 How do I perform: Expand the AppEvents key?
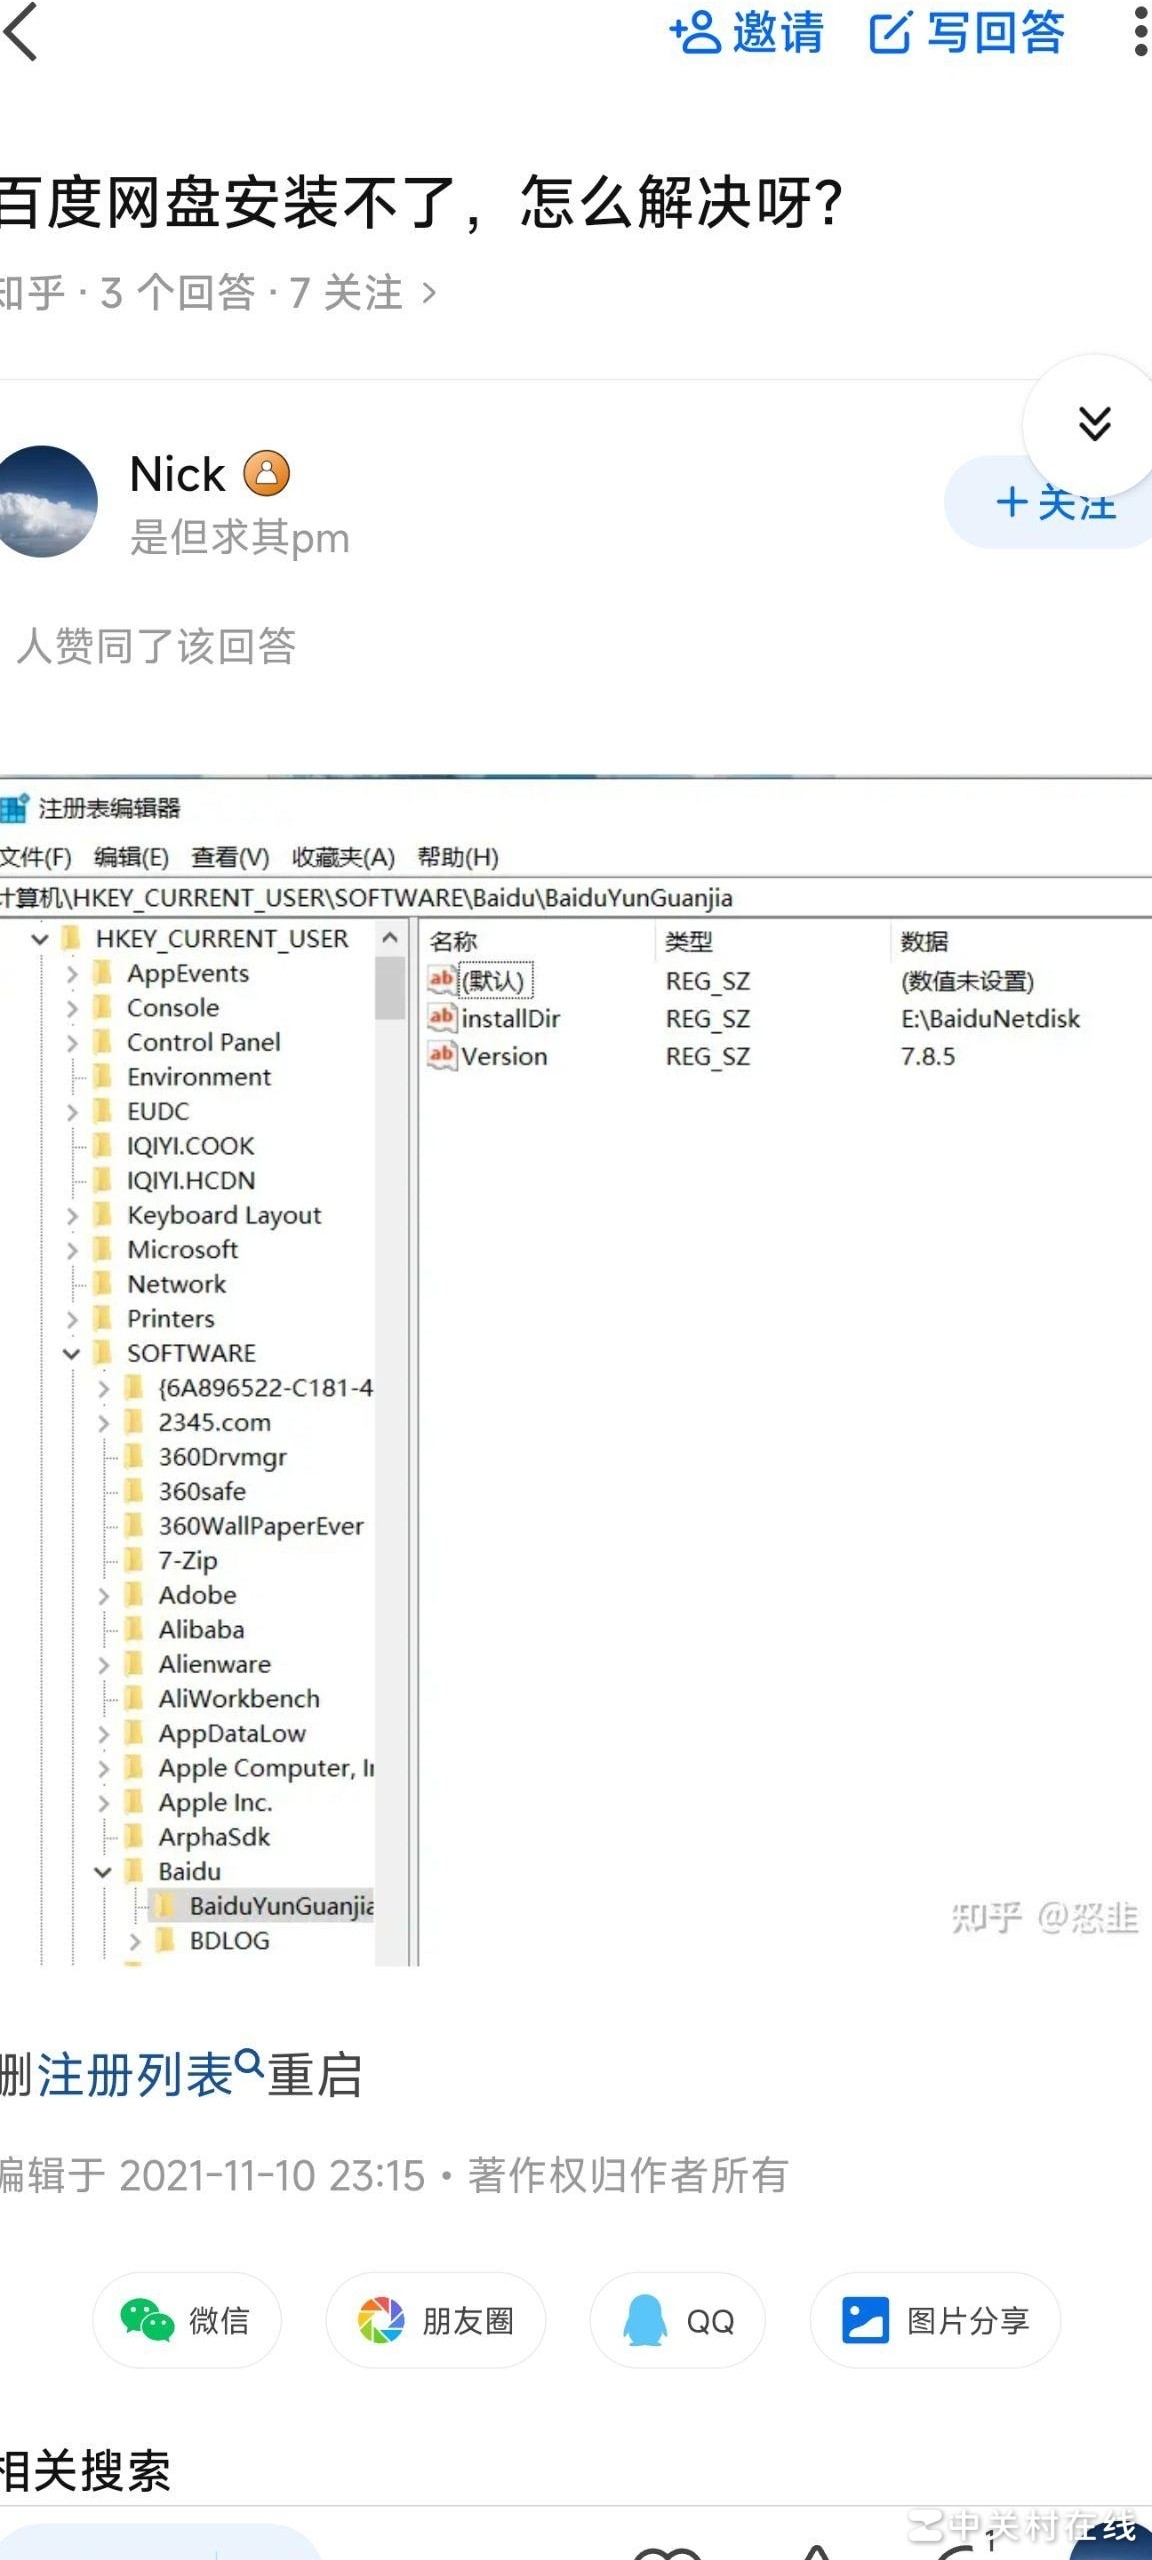[71, 973]
